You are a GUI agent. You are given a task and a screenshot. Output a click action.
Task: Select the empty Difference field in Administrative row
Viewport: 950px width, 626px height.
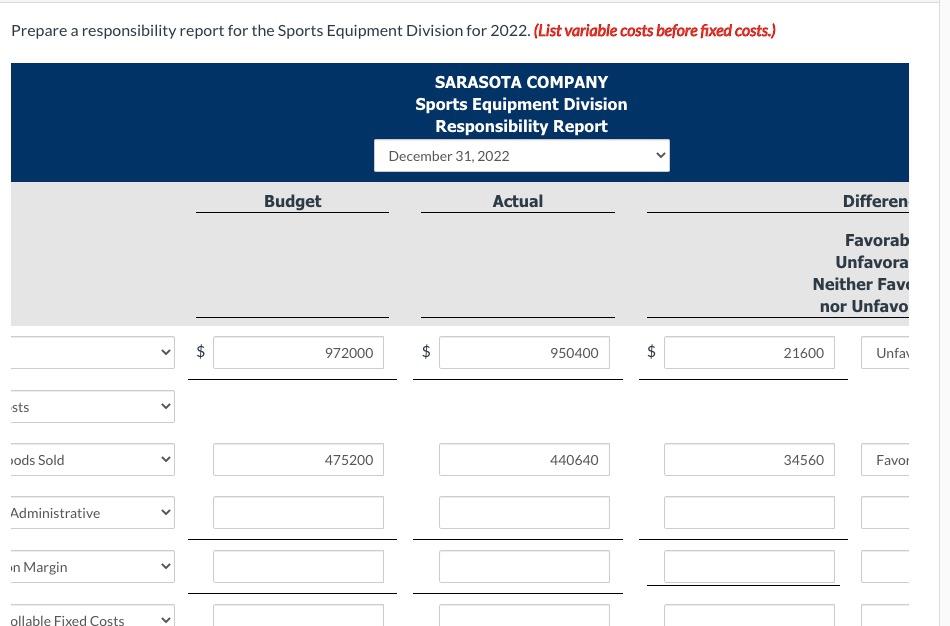(x=749, y=513)
